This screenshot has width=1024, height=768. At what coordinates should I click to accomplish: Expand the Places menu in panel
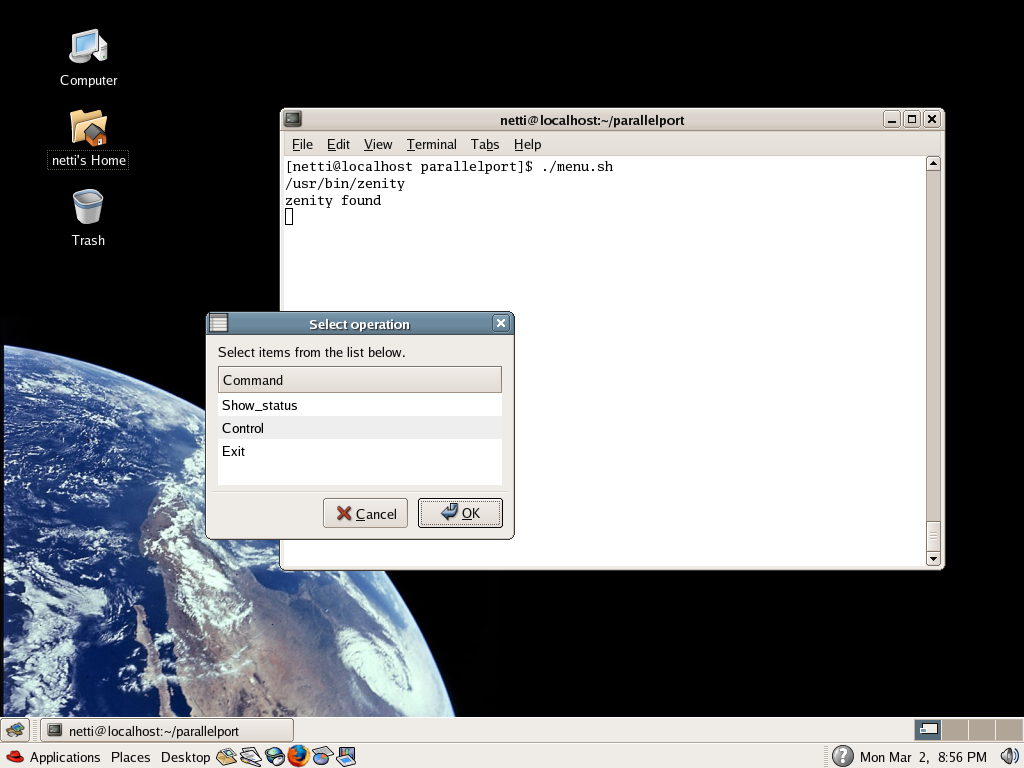[130, 757]
